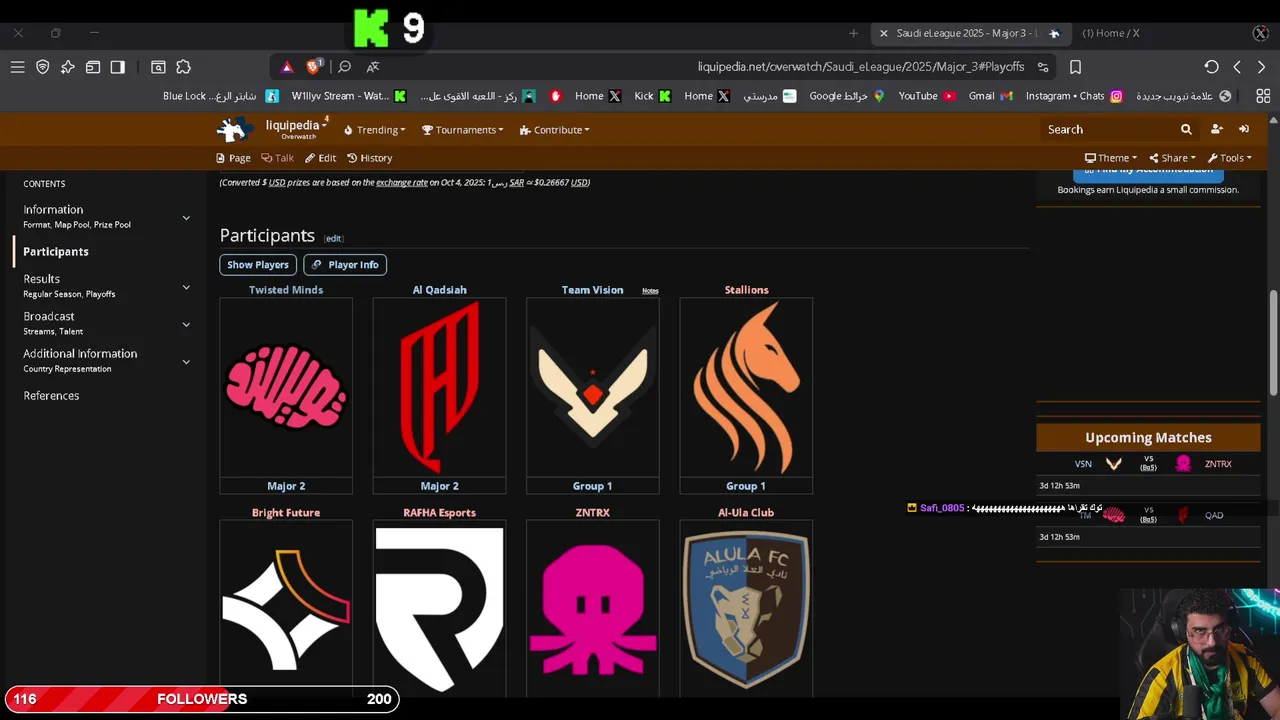Open the Al Qadsiah team name link

439,290
